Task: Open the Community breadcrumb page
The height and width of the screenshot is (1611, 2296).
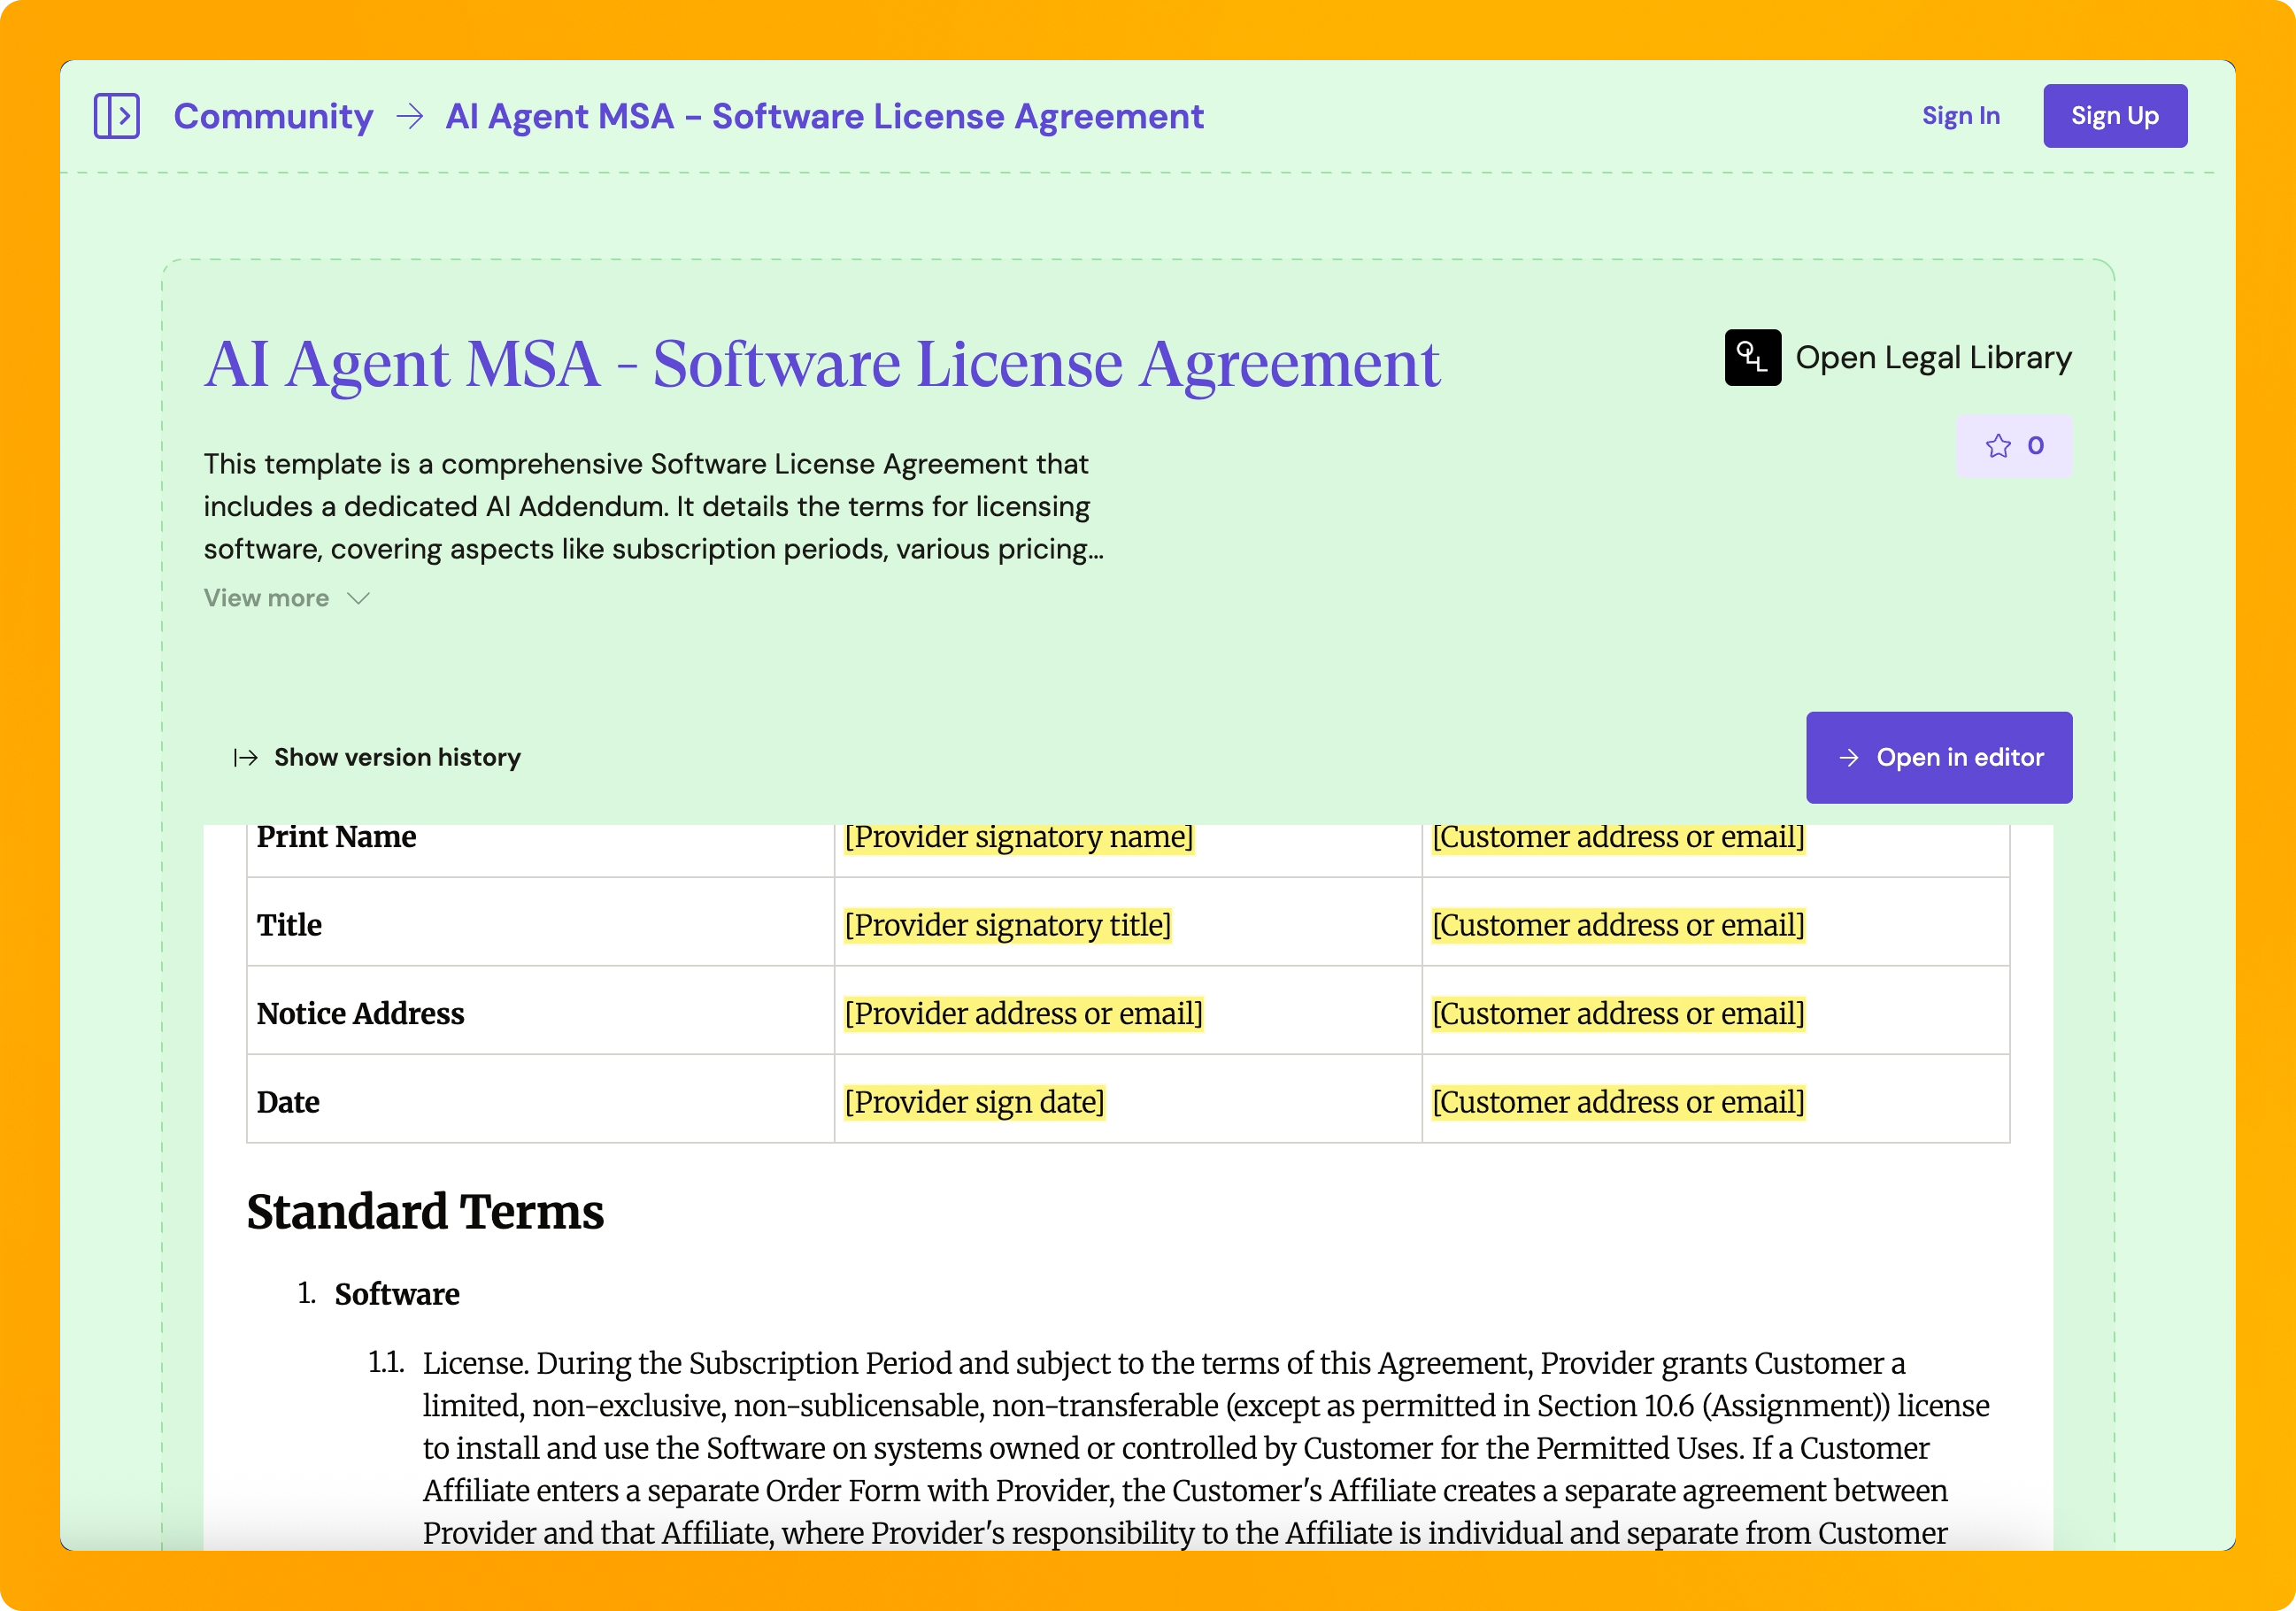Action: [x=272, y=116]
